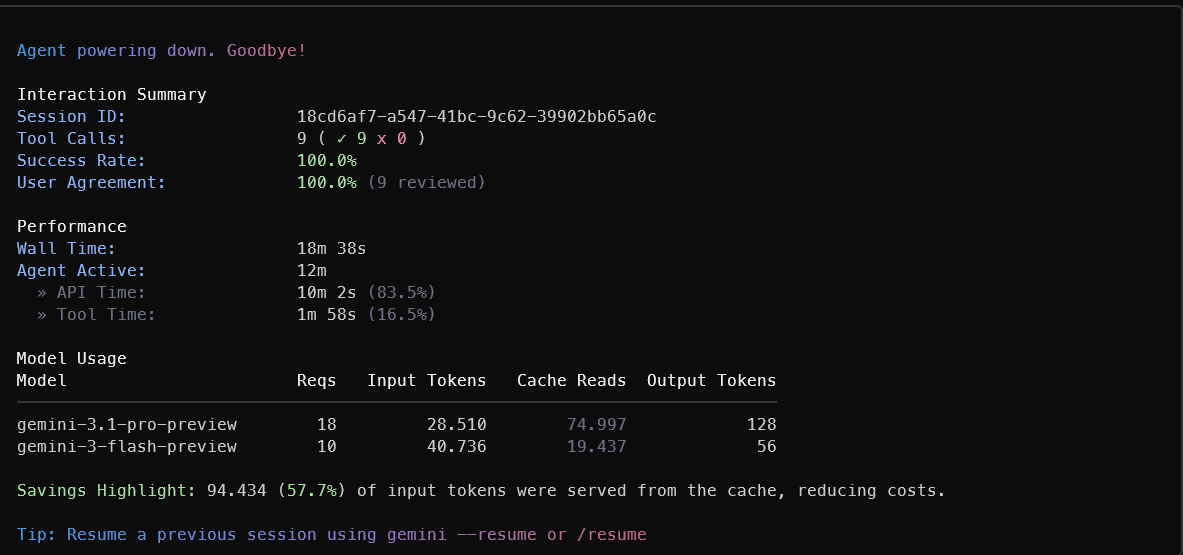Viewport: 1183px width, 555px height.
Task: Click the Tool Time value '1m 58s'
Action: (x=327, y=314)
